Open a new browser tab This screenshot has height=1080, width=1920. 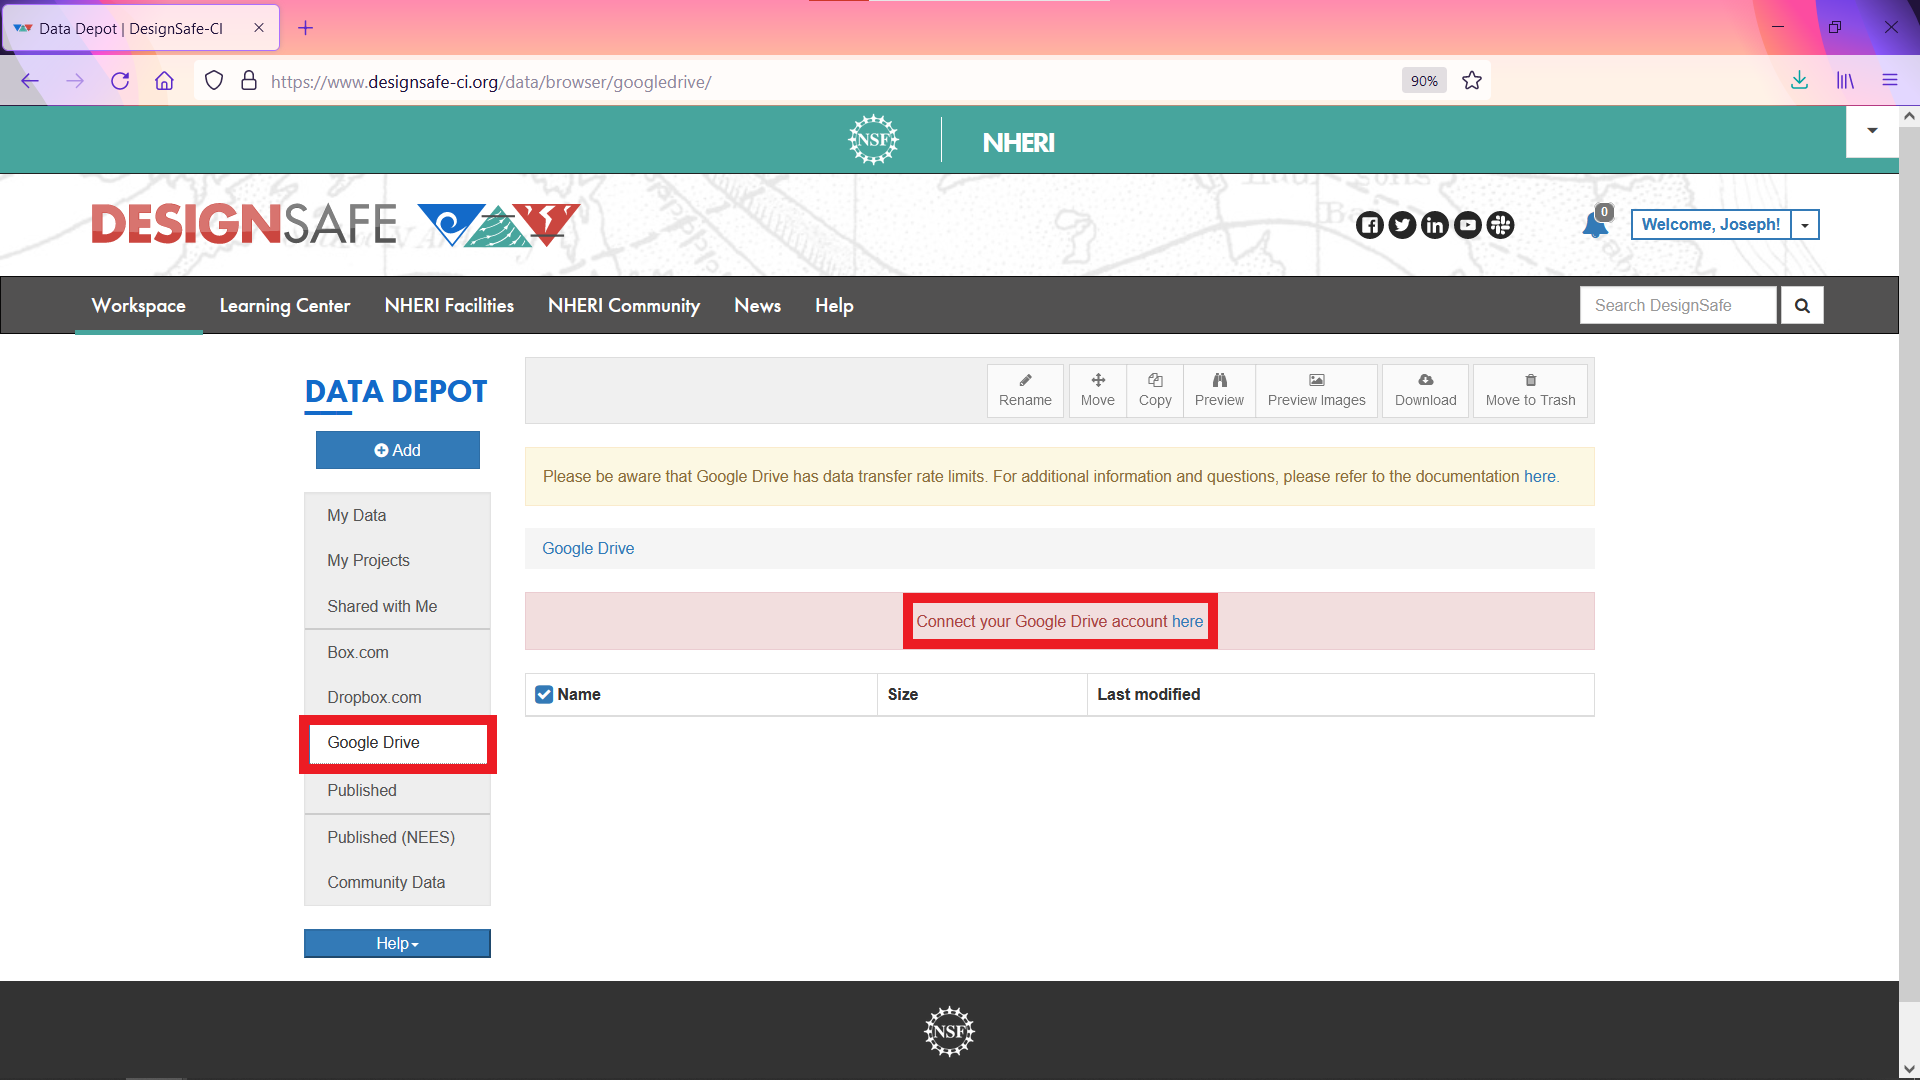(x=306, y=28)
